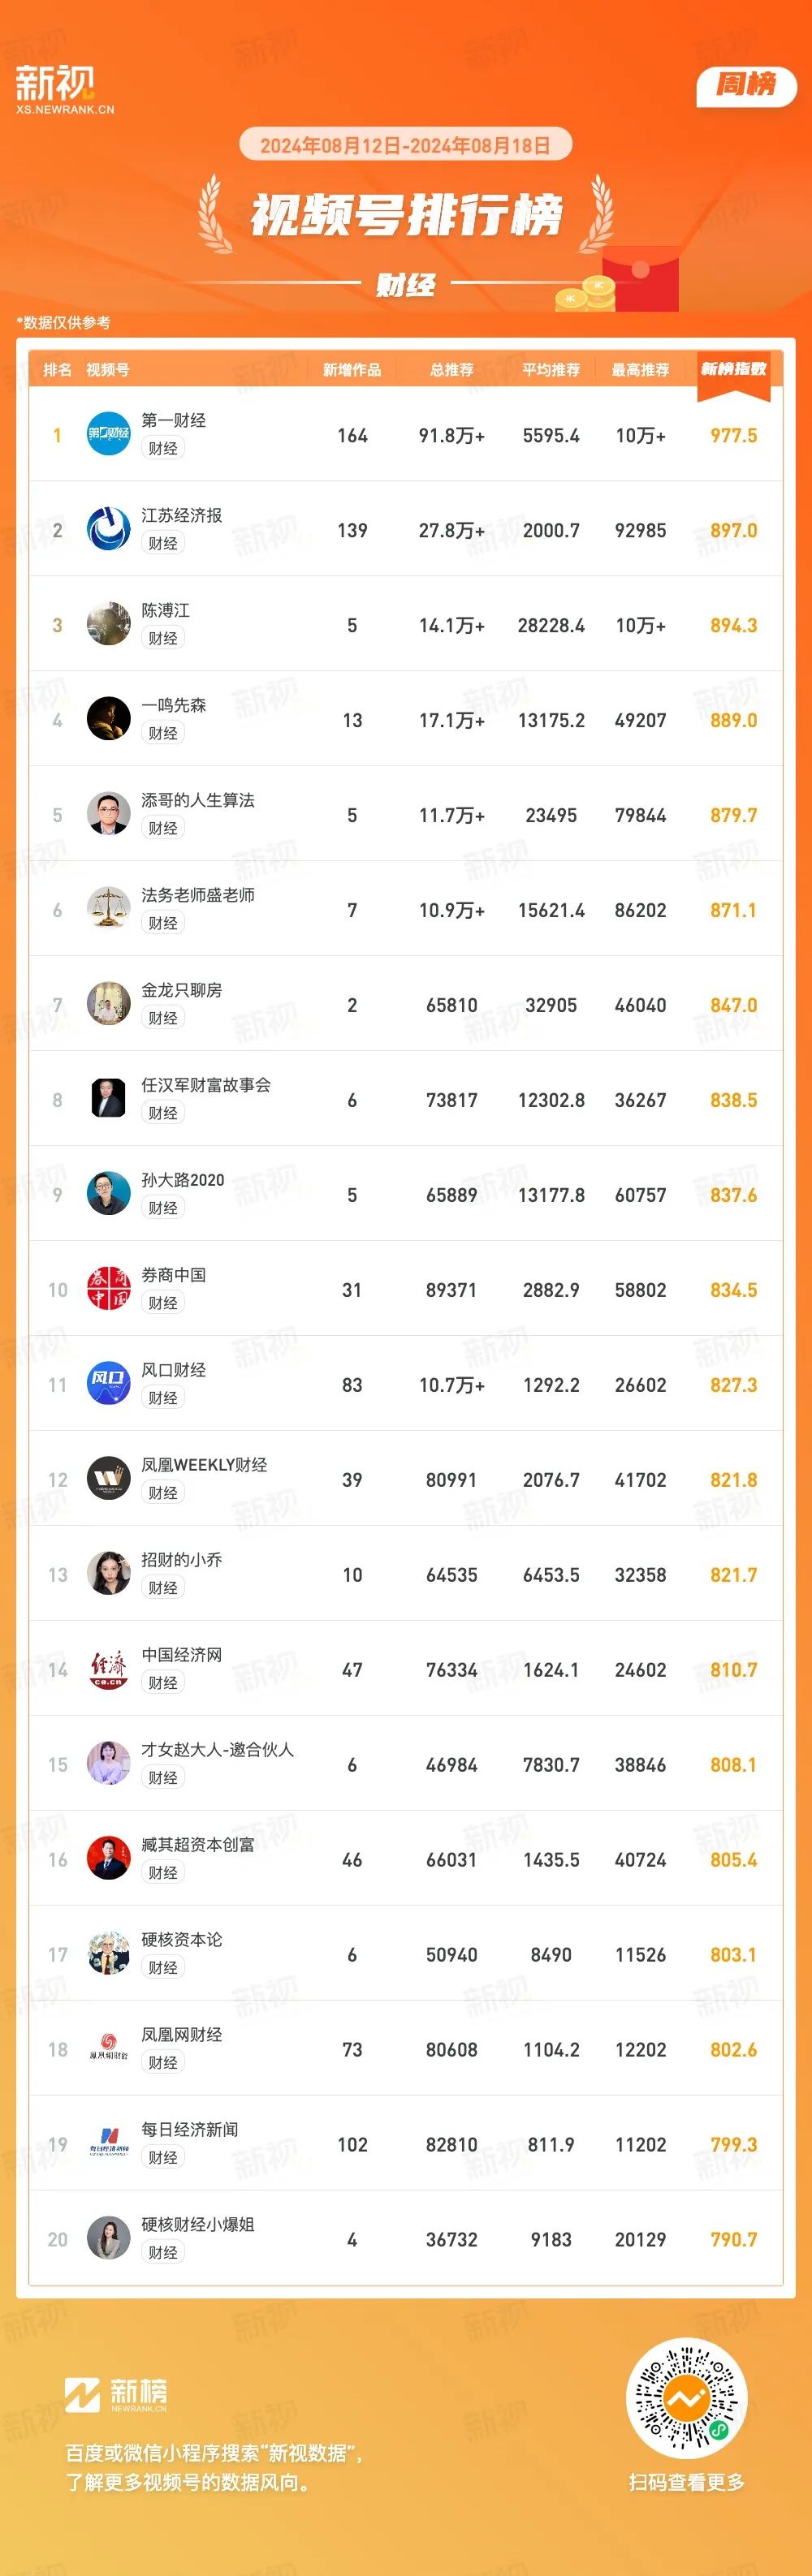The image size is (812, 2576).
Task: Click the 周榜 weekly badge
Action: point(746,85)
